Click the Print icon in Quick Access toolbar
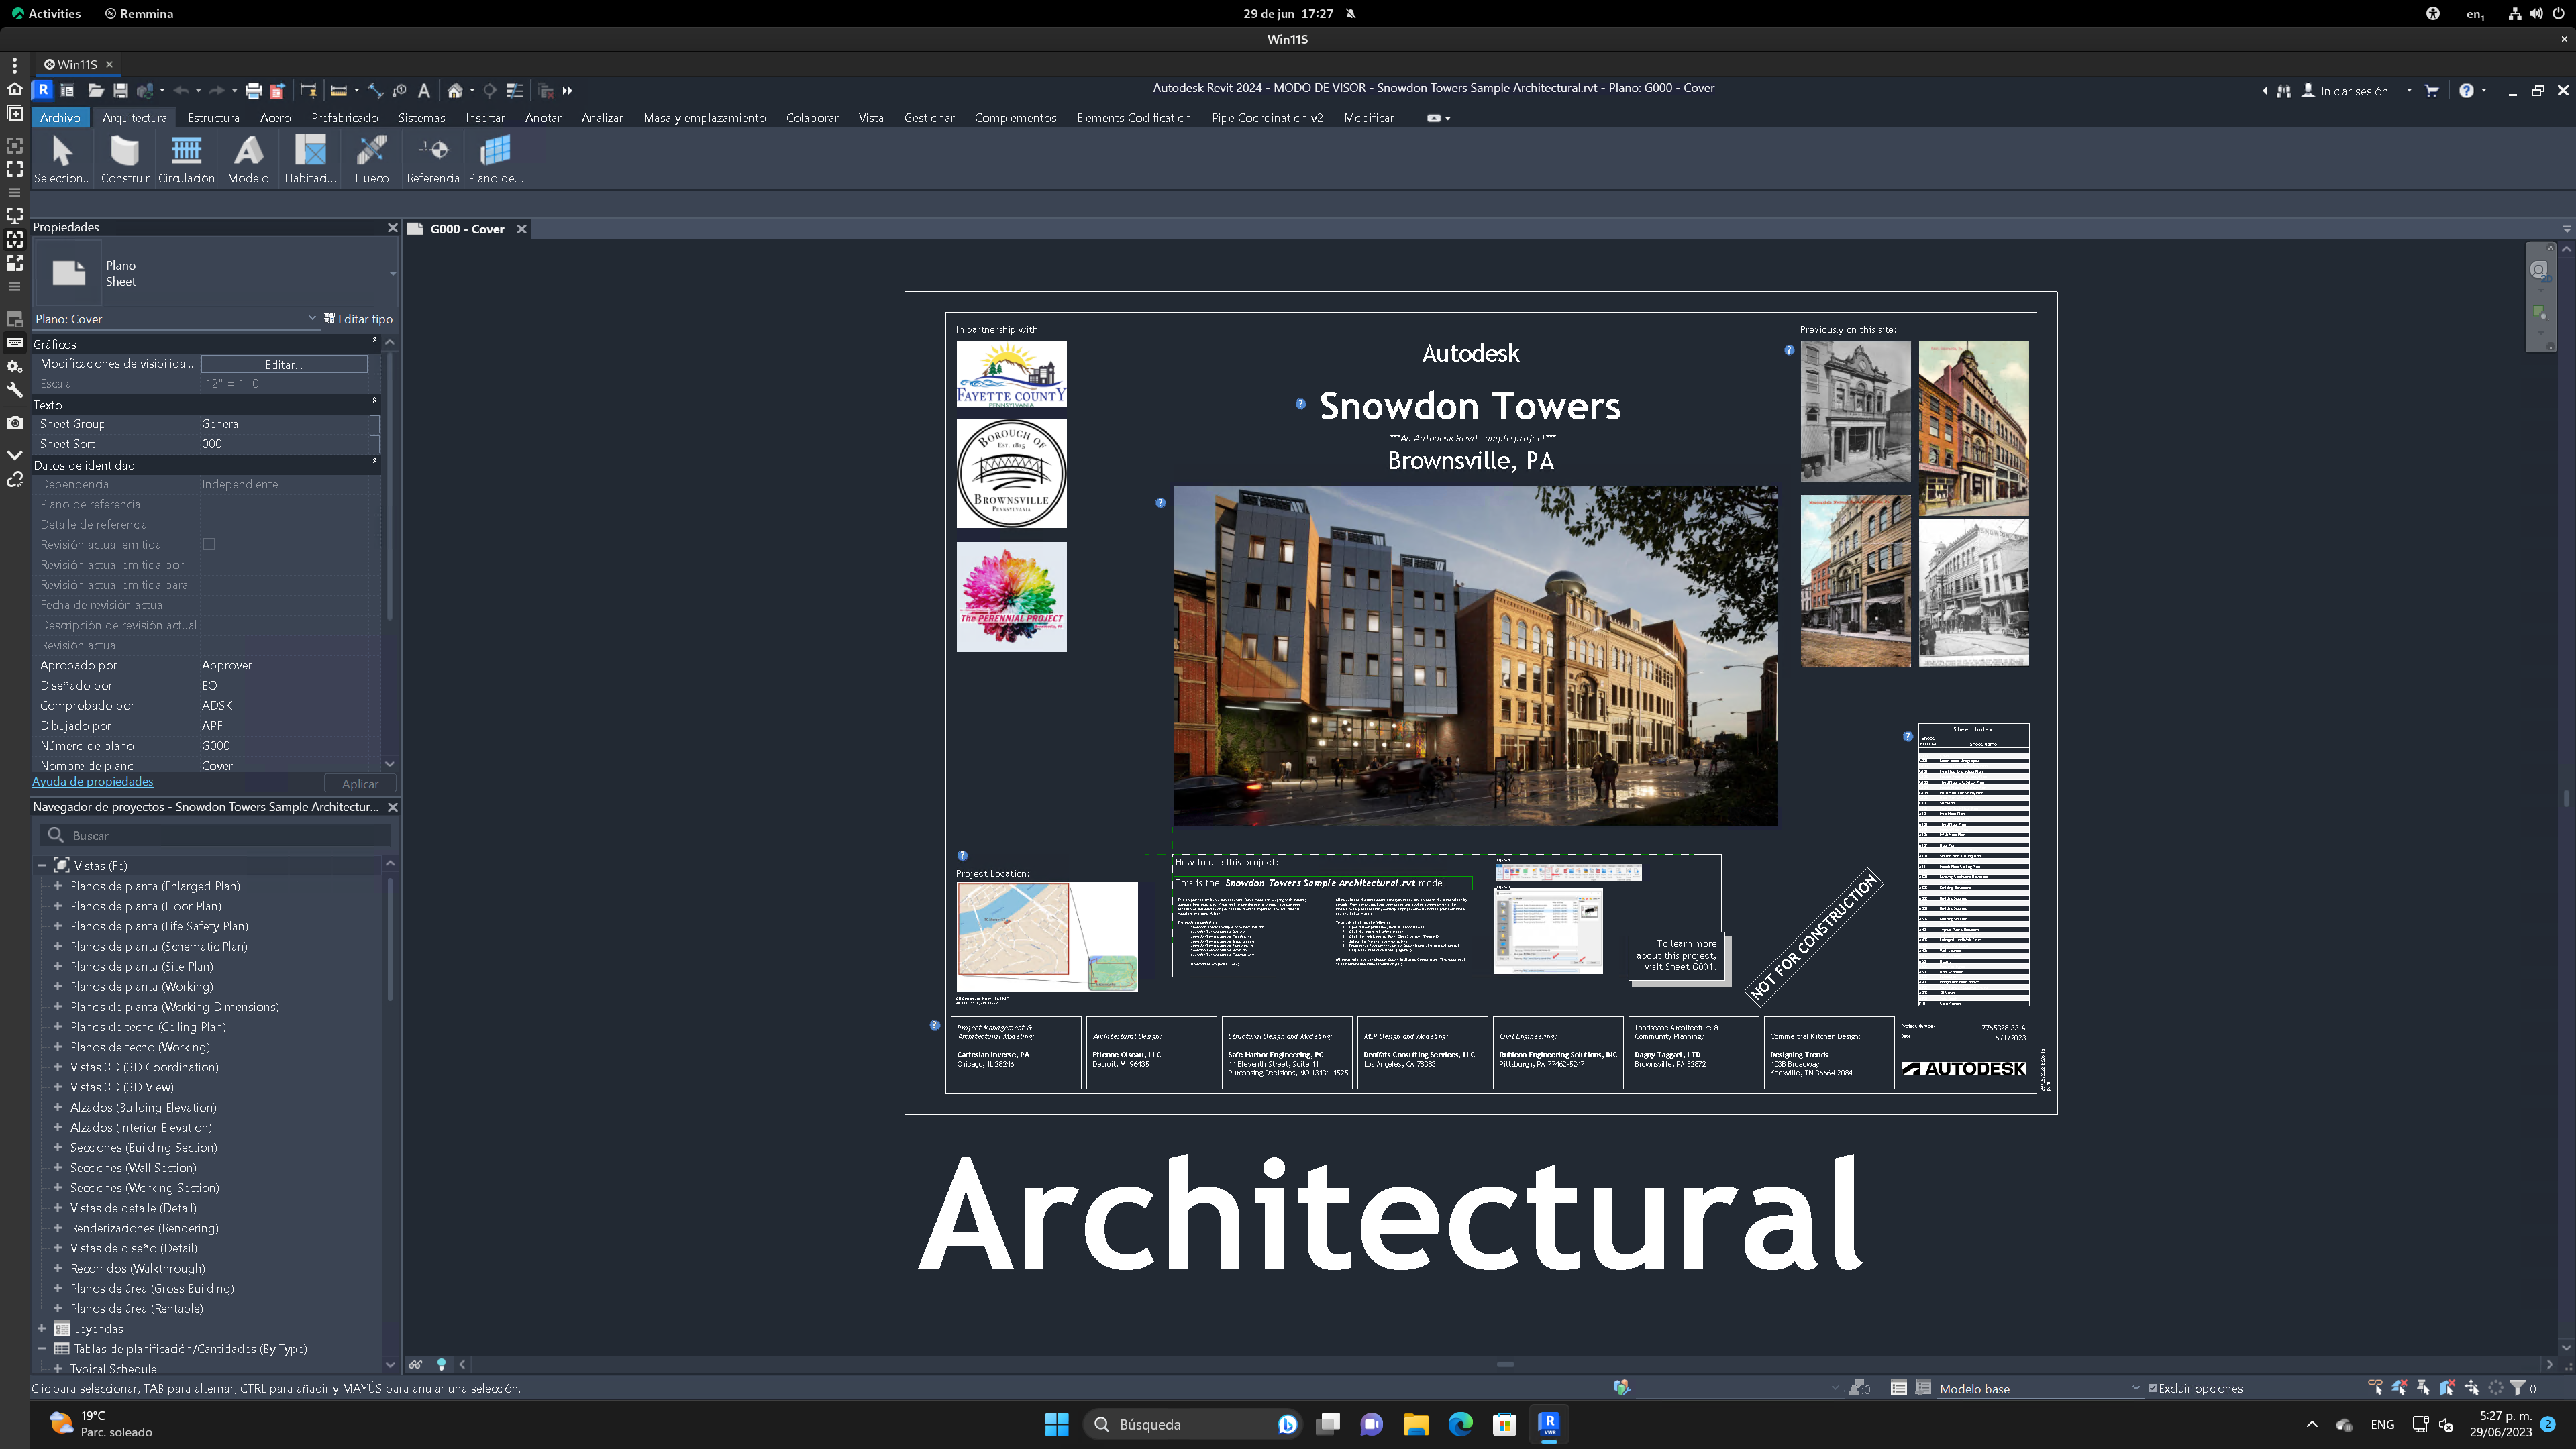Image resolution: width=2576 pixels, height=1449 pixels. click(x=254, y=91)
